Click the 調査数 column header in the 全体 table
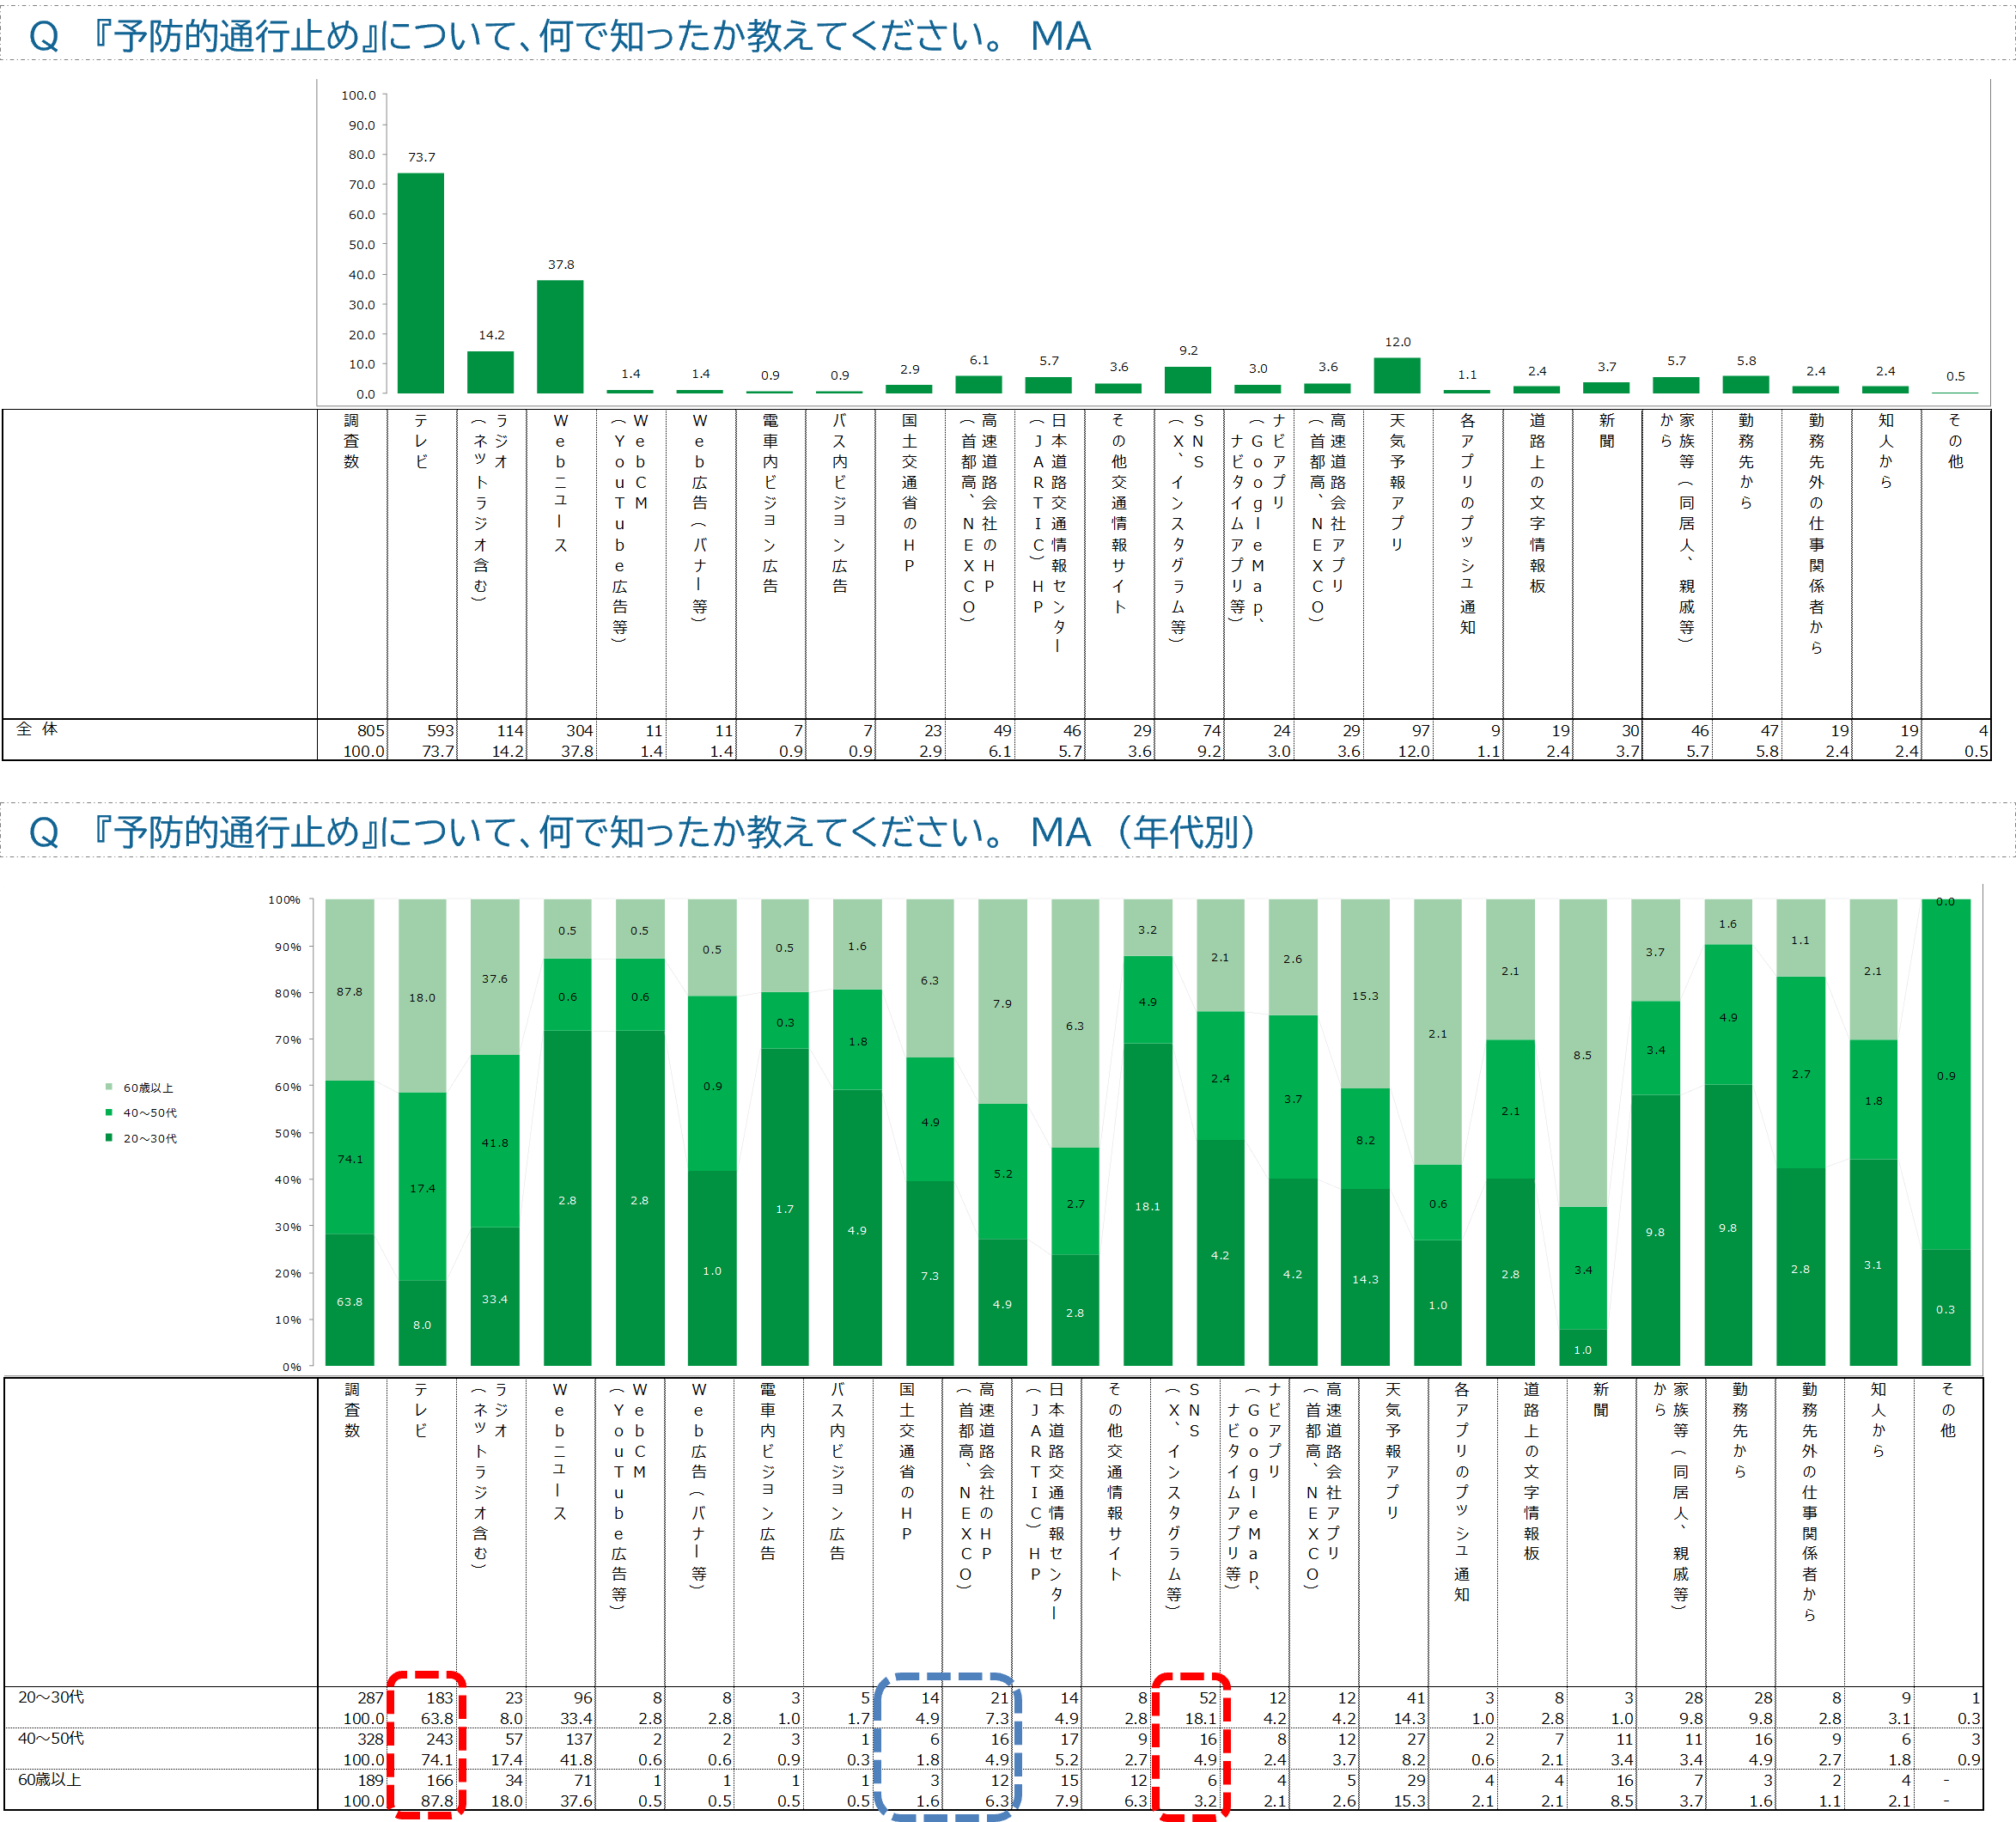Screen dimensions: 2016x1822 351,441
